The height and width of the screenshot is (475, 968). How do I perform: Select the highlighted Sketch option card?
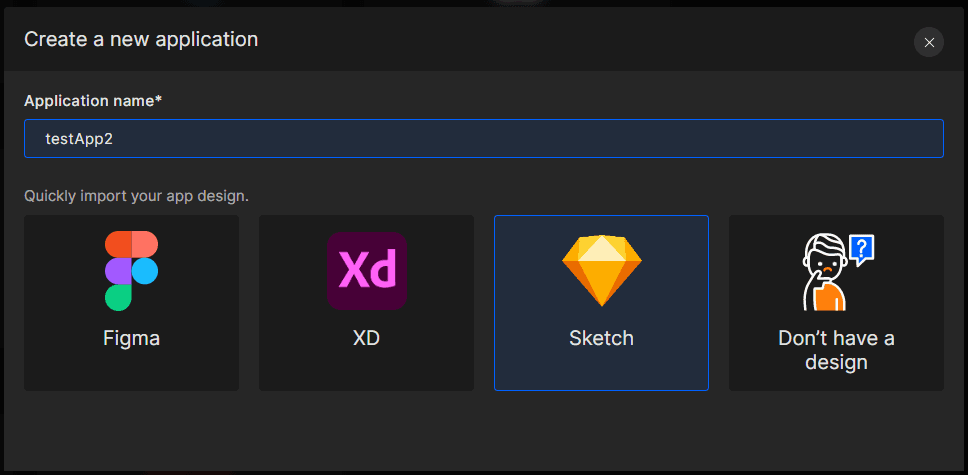click(601, 303)
